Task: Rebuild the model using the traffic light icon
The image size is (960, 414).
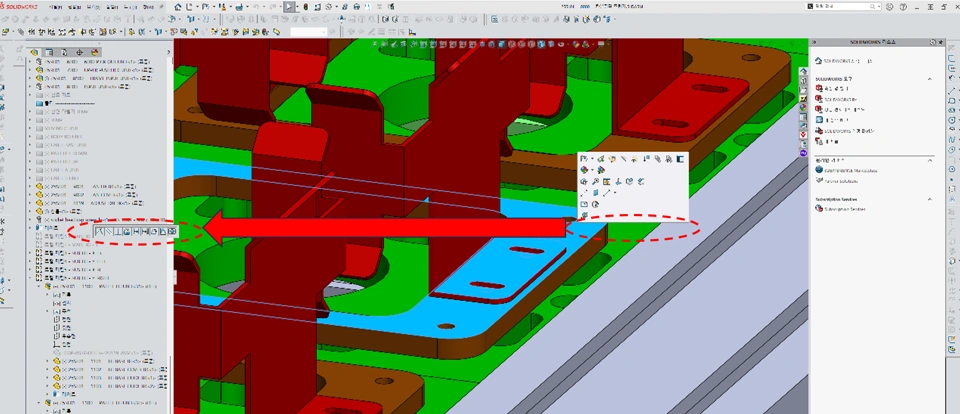Action: coord(305,6)
